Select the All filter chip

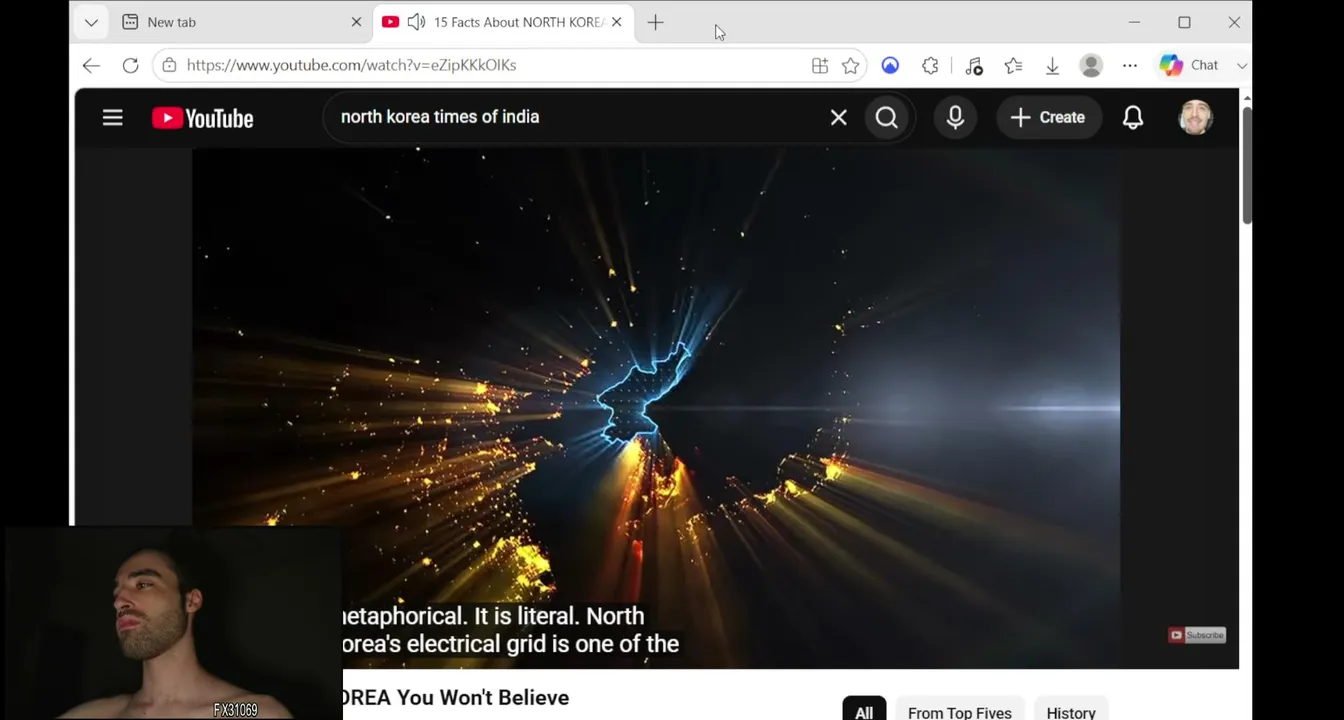(x=864, y=712)
